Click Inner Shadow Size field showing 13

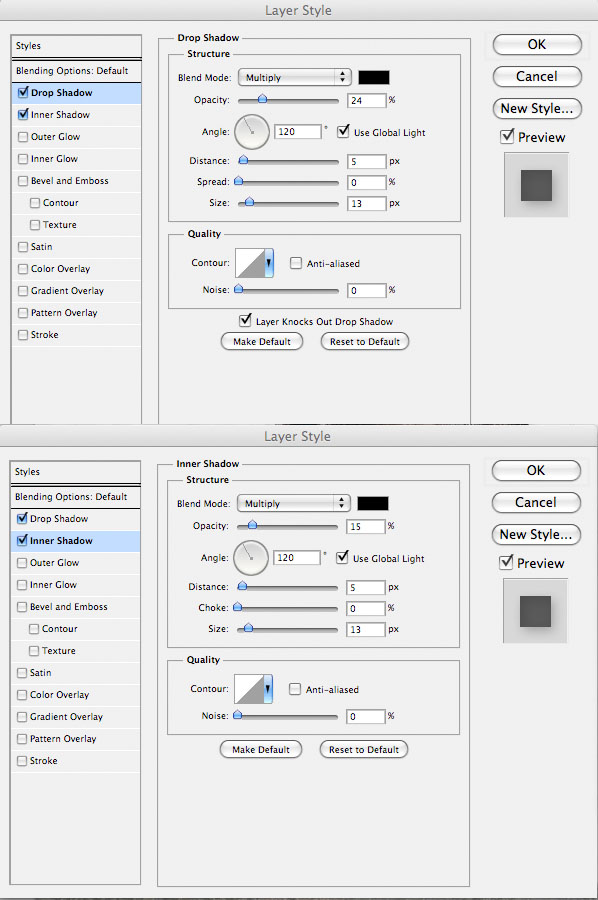[365, 630]
